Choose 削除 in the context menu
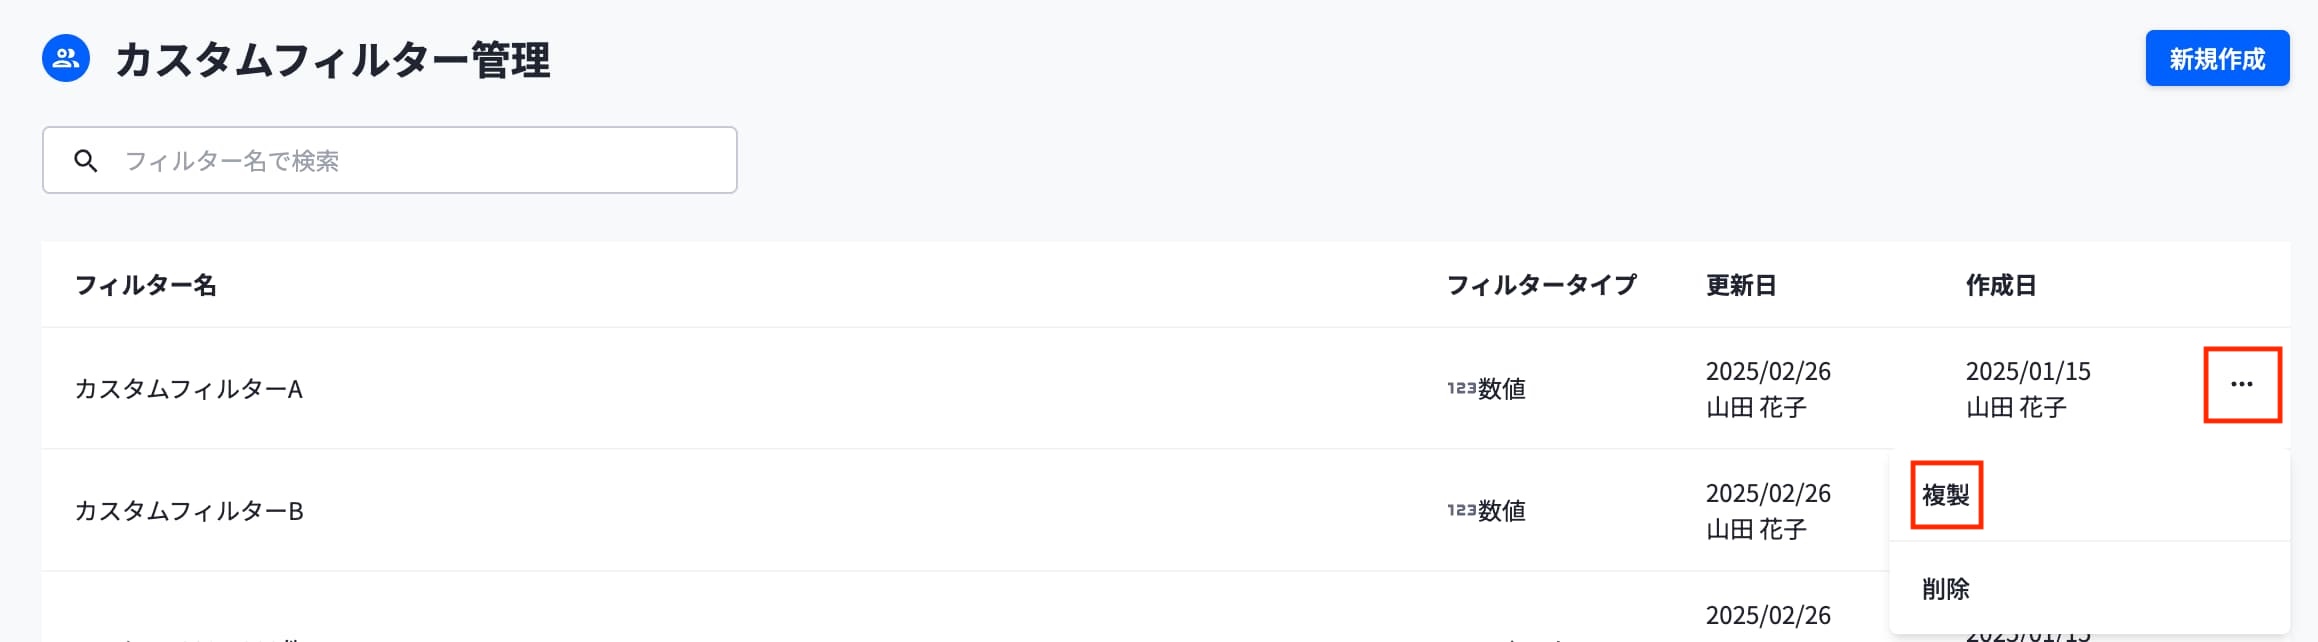This screenshot has width=2318, height=642. (1945, 589)
